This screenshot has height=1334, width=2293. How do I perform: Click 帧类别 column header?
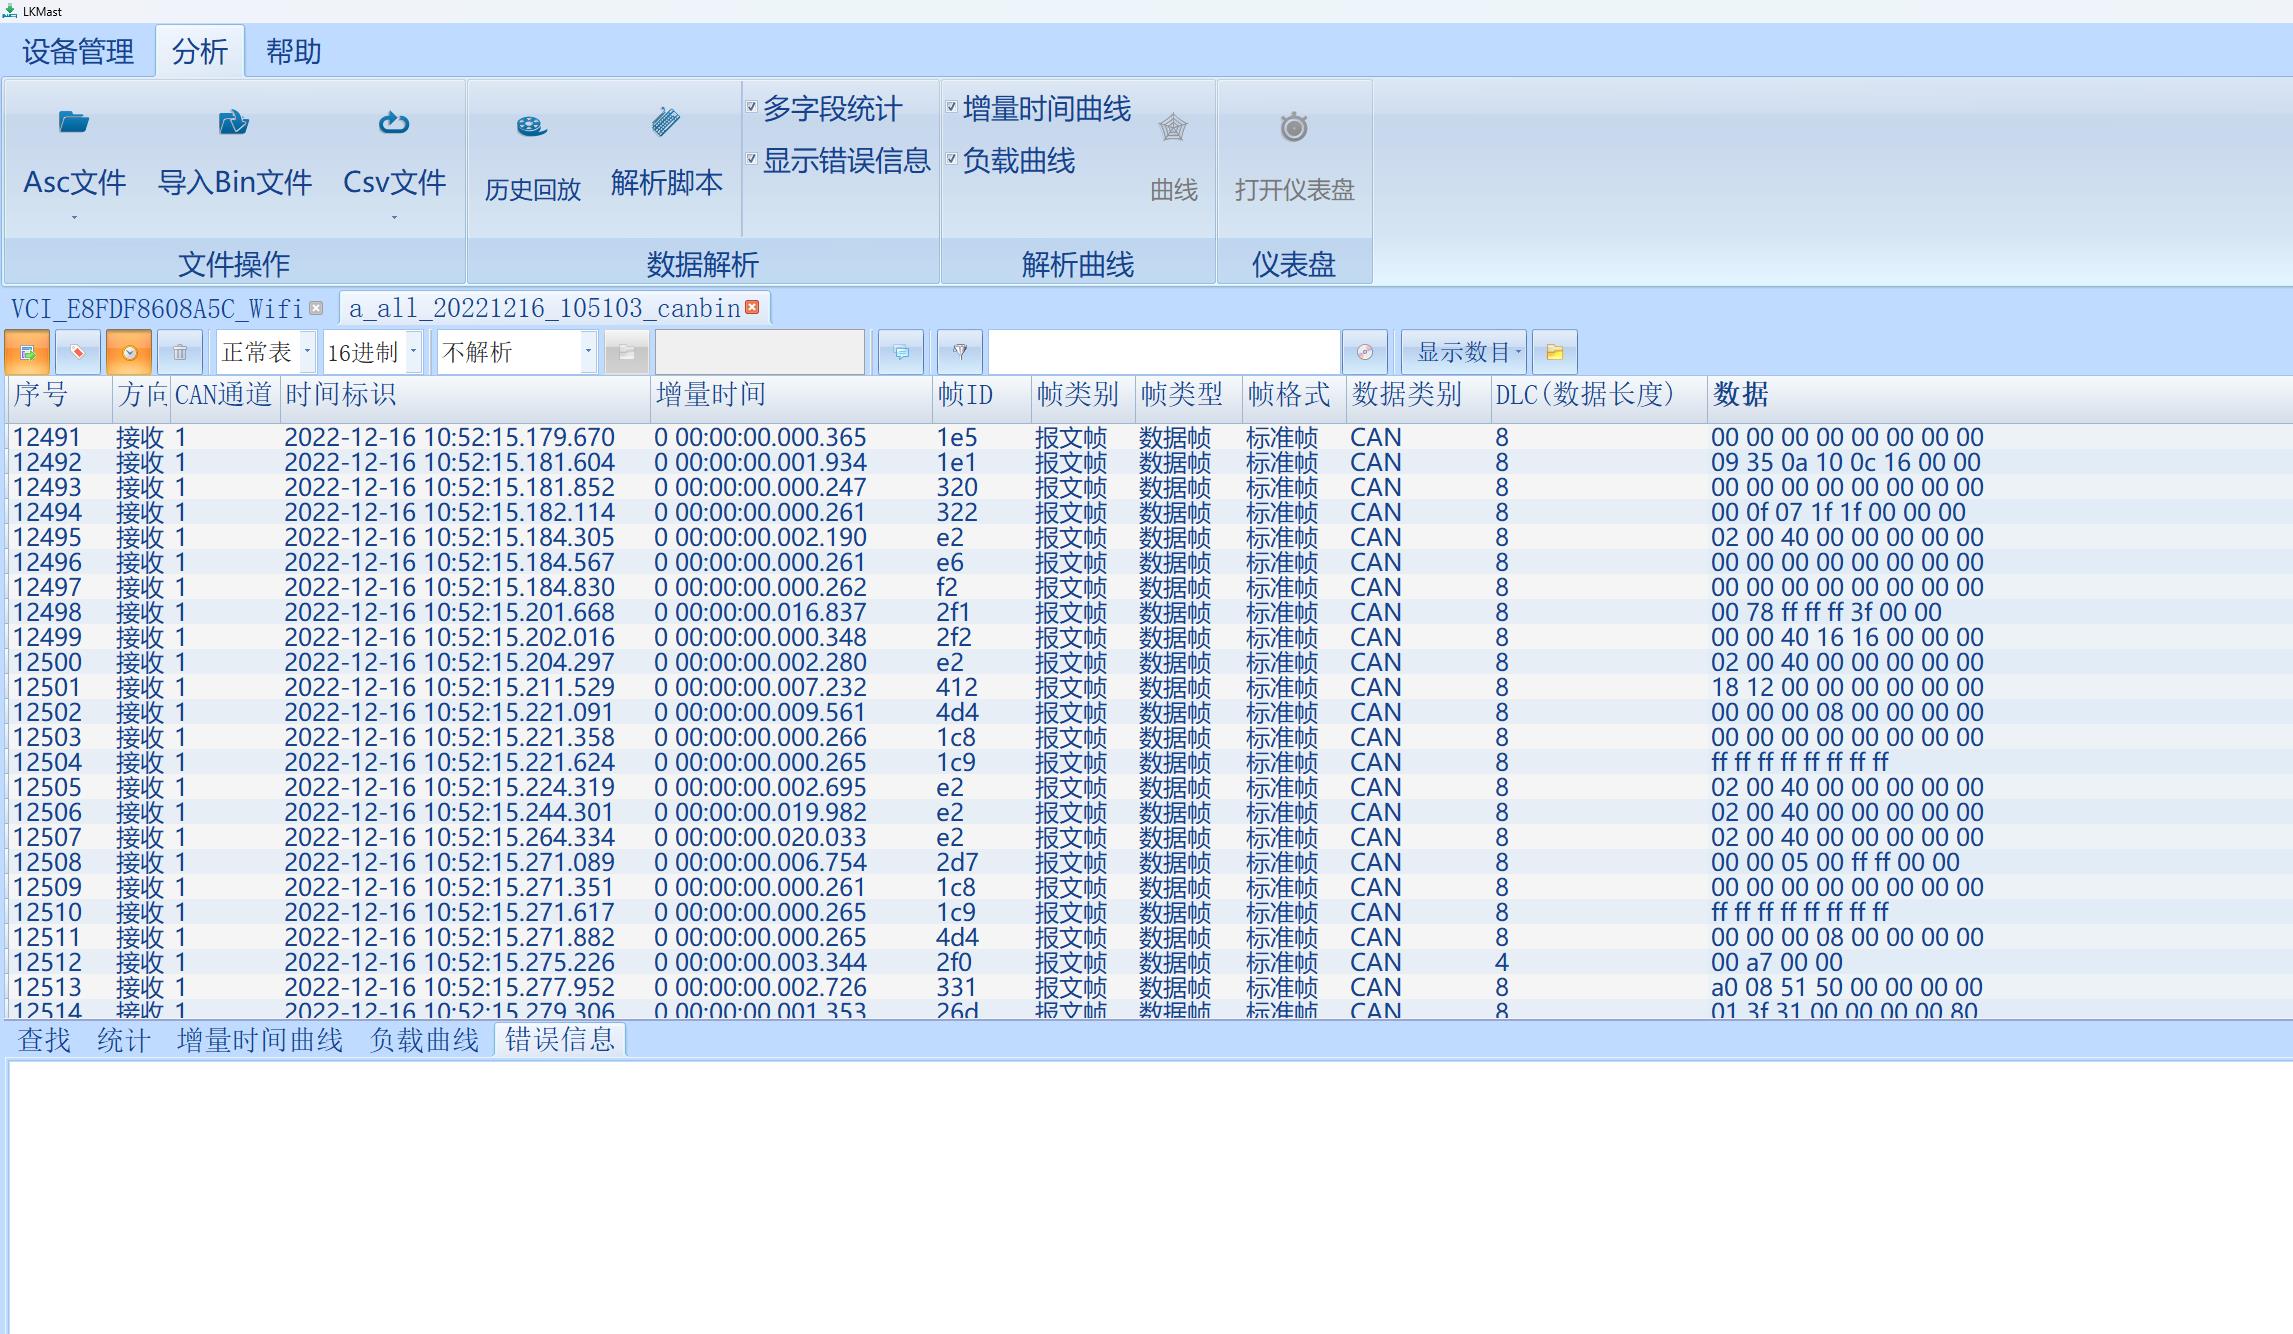pos(1083,395)
